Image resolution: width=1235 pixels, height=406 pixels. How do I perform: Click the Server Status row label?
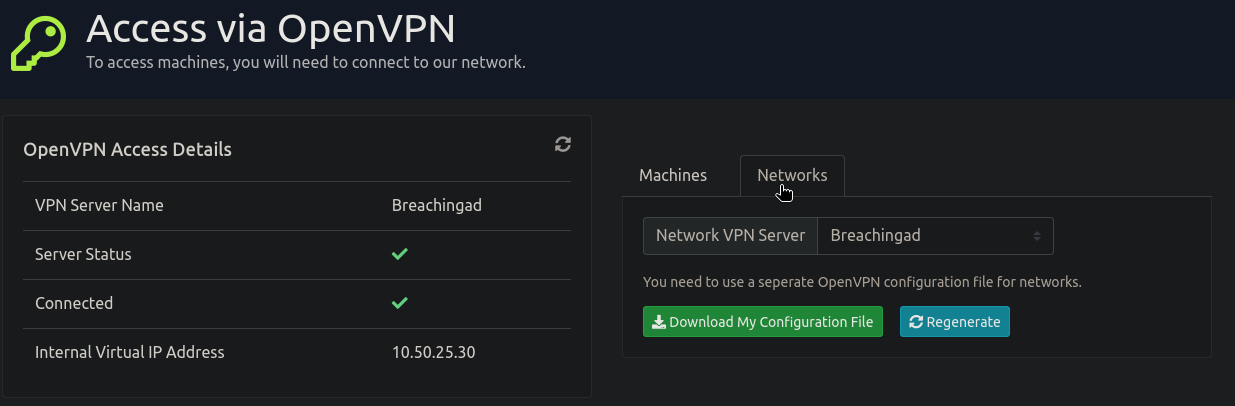[x=83, y=254]
